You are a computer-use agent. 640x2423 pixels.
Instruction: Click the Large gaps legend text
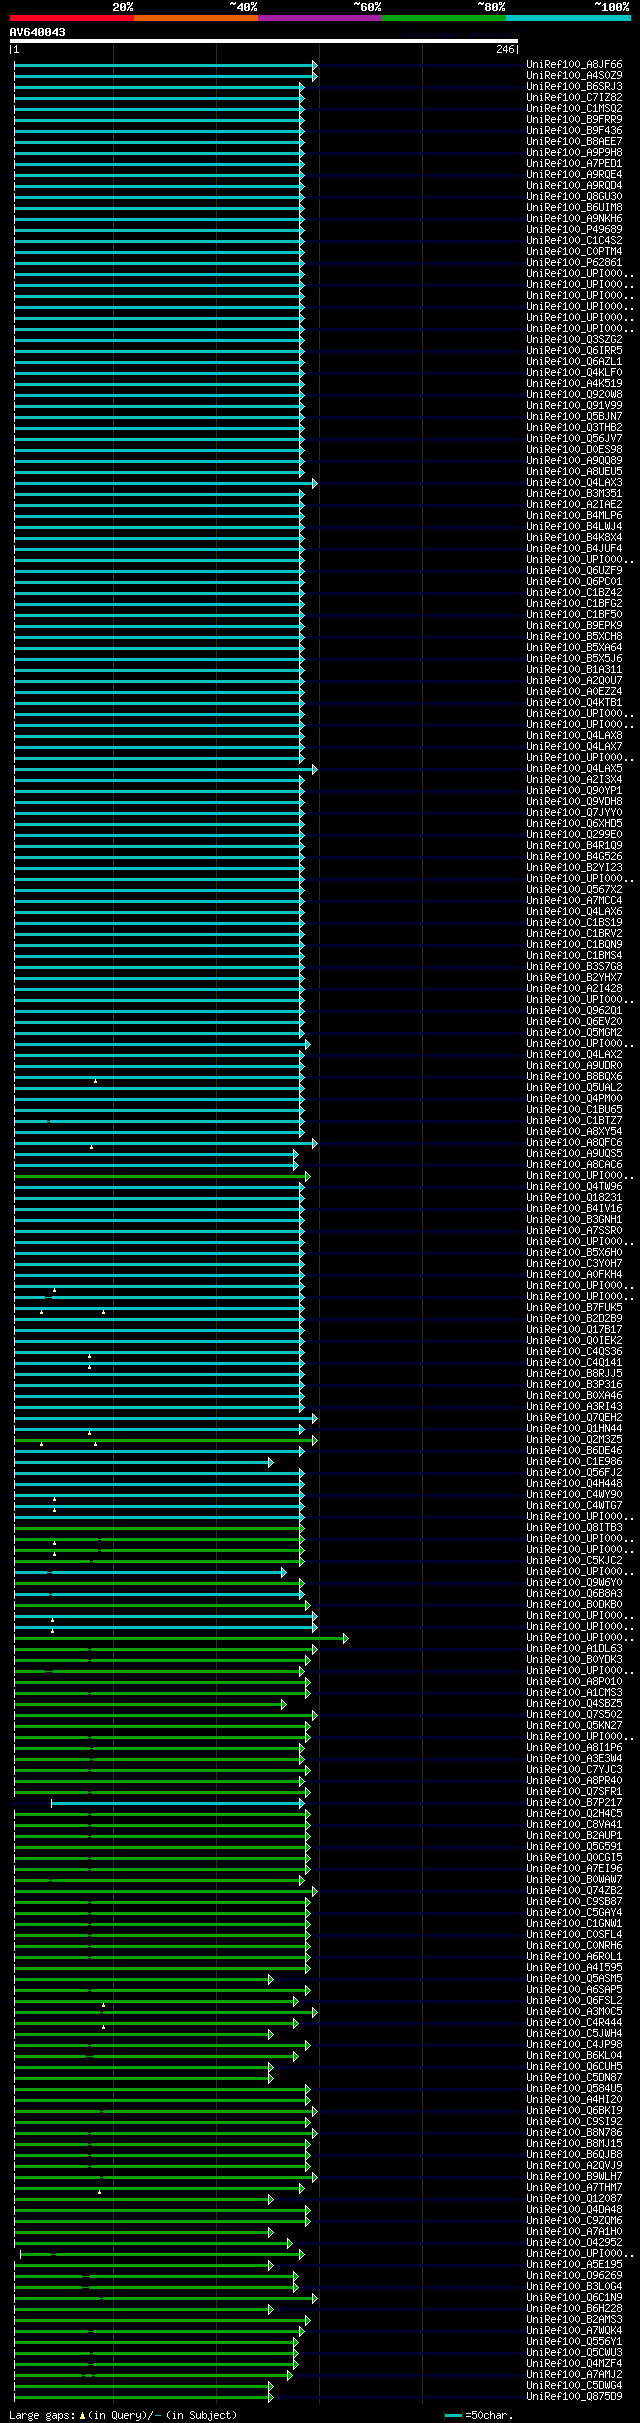coord(123,2415)
